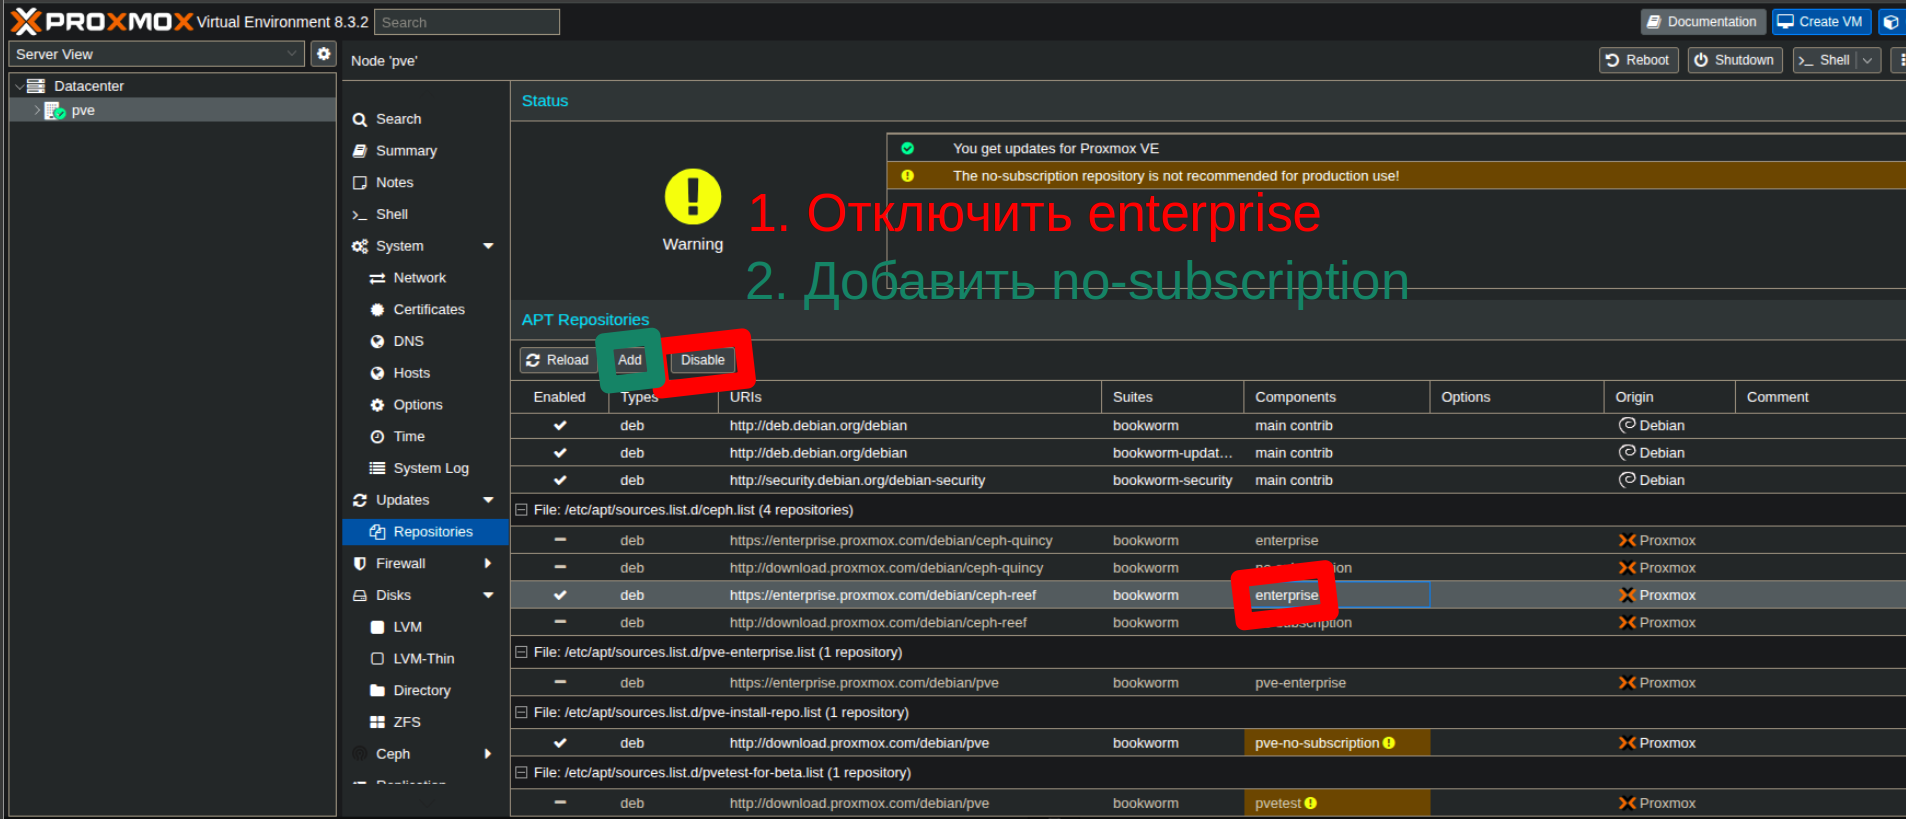The image size is (1906, 819).
Task: Click enabled checkmark for bookworm-updates row
Action: [x=560, y=453]
